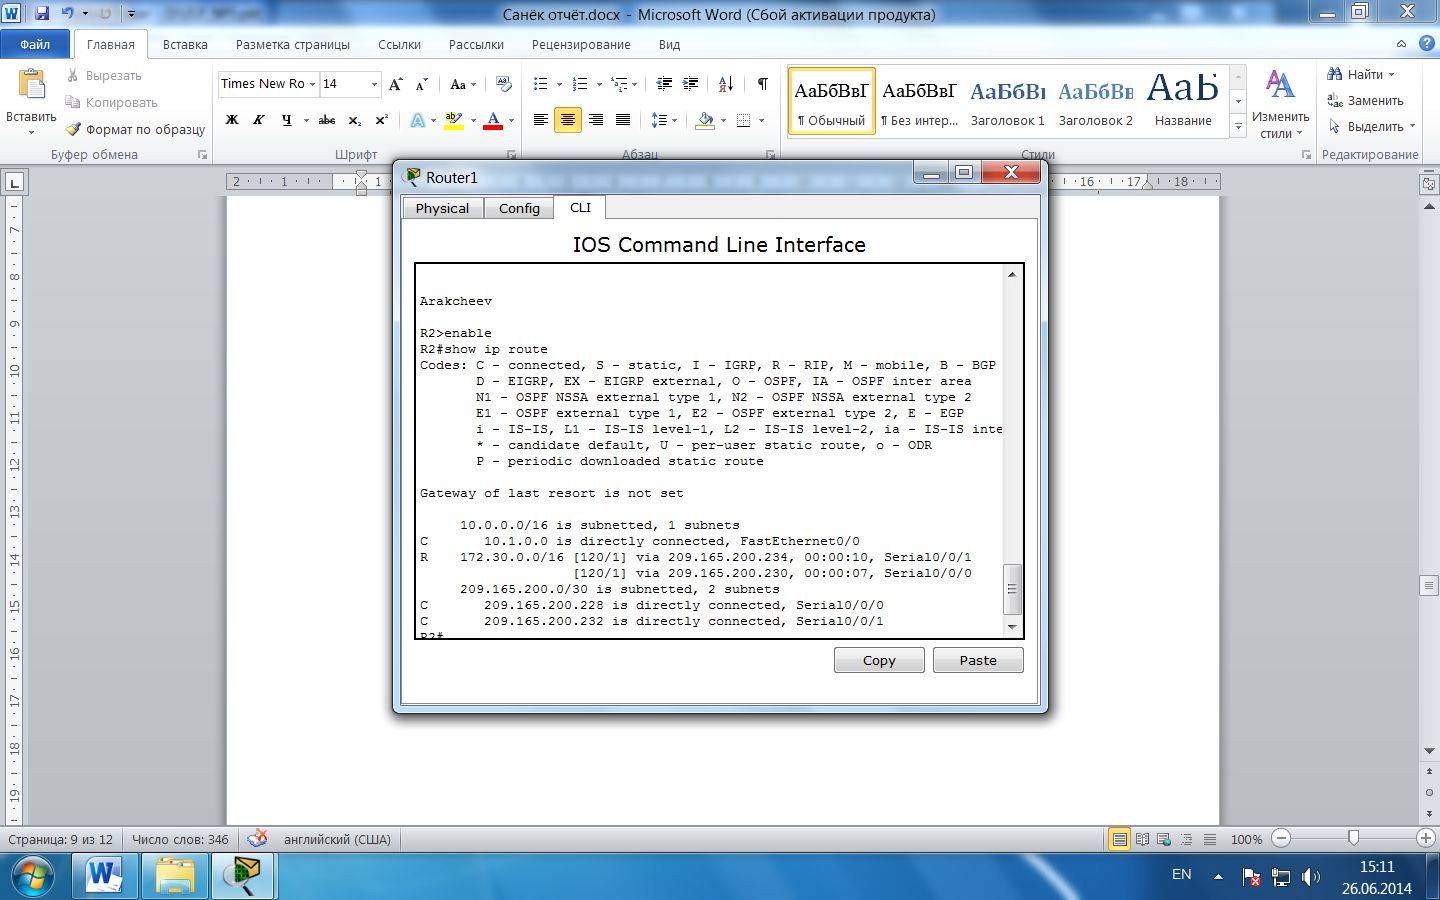Open the Change Case (Аа) dropdown
Screen dimensions: 1440x900
tap(462, 84)
